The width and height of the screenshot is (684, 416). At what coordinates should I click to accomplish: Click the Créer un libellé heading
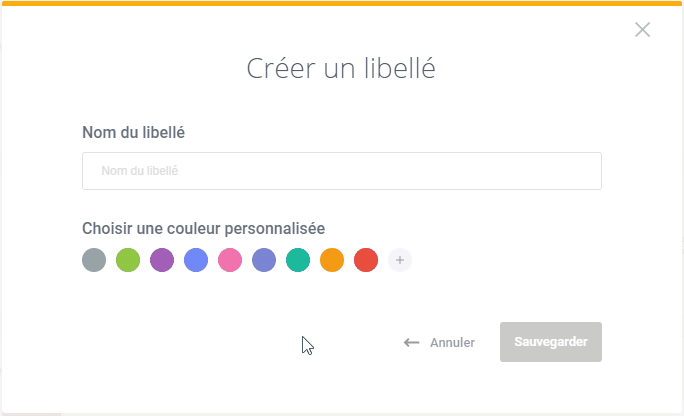point(341,68)
